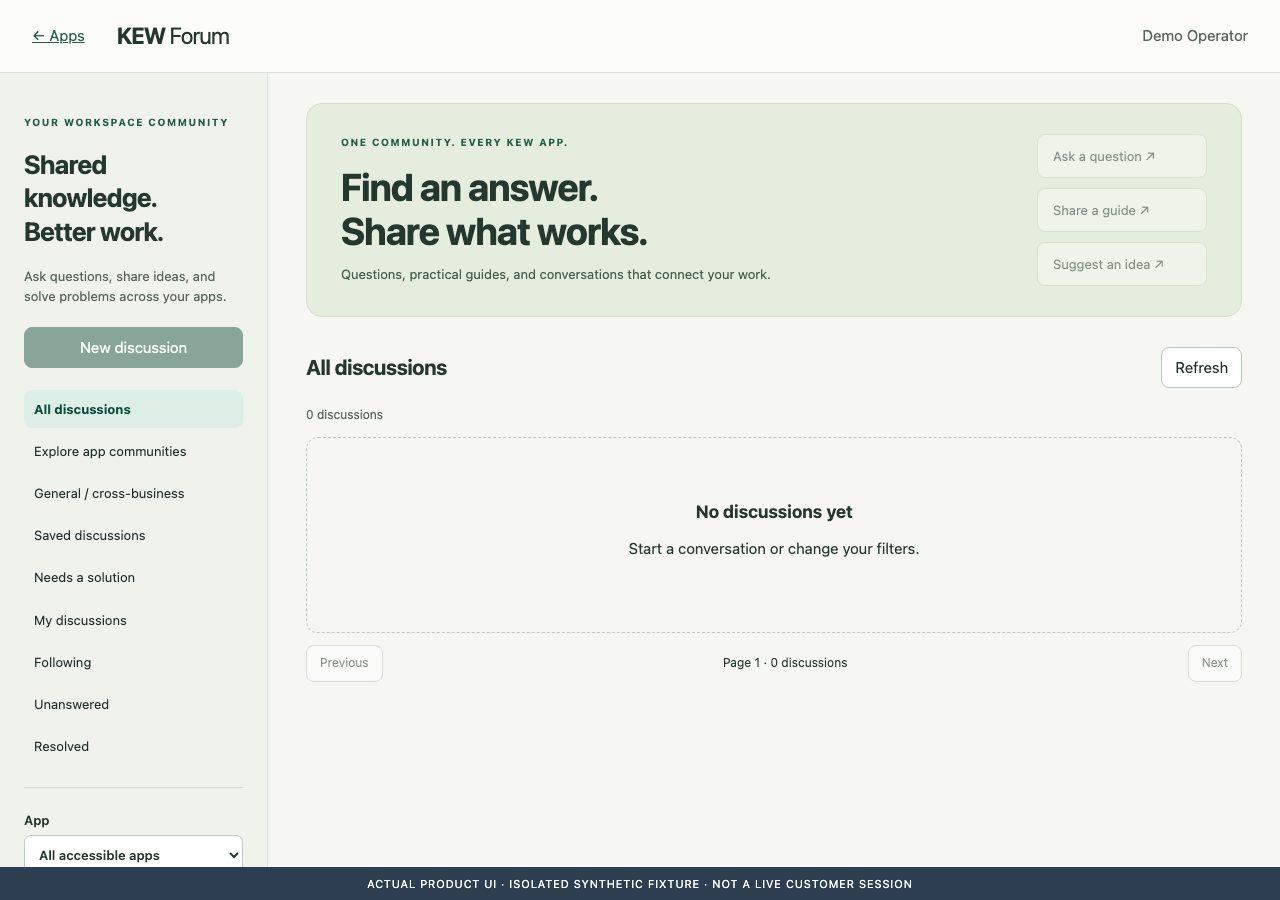Go back via the Apps link

[x=58, y=36]
